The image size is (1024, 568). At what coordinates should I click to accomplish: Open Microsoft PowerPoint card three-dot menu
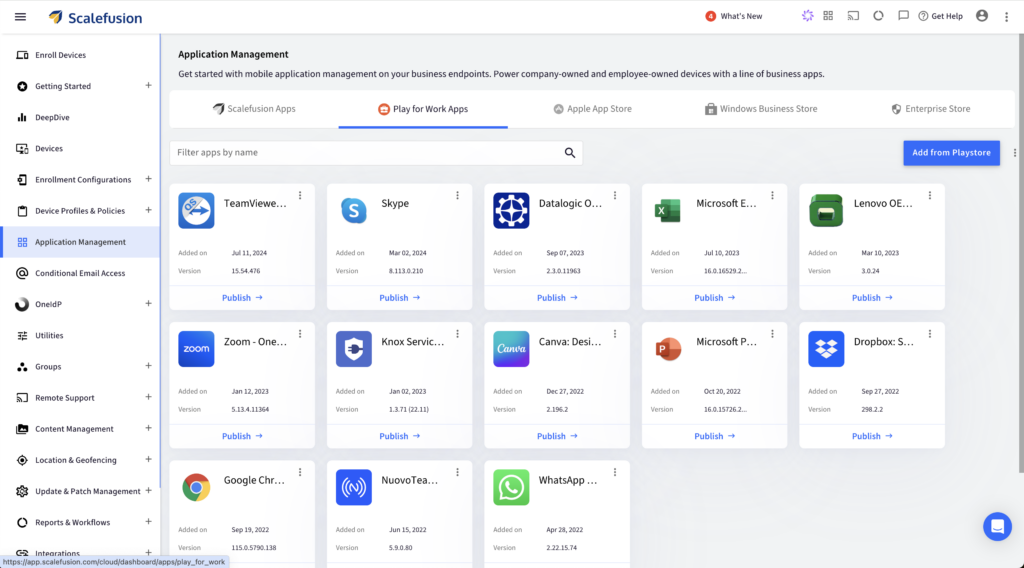coord(773,334)
